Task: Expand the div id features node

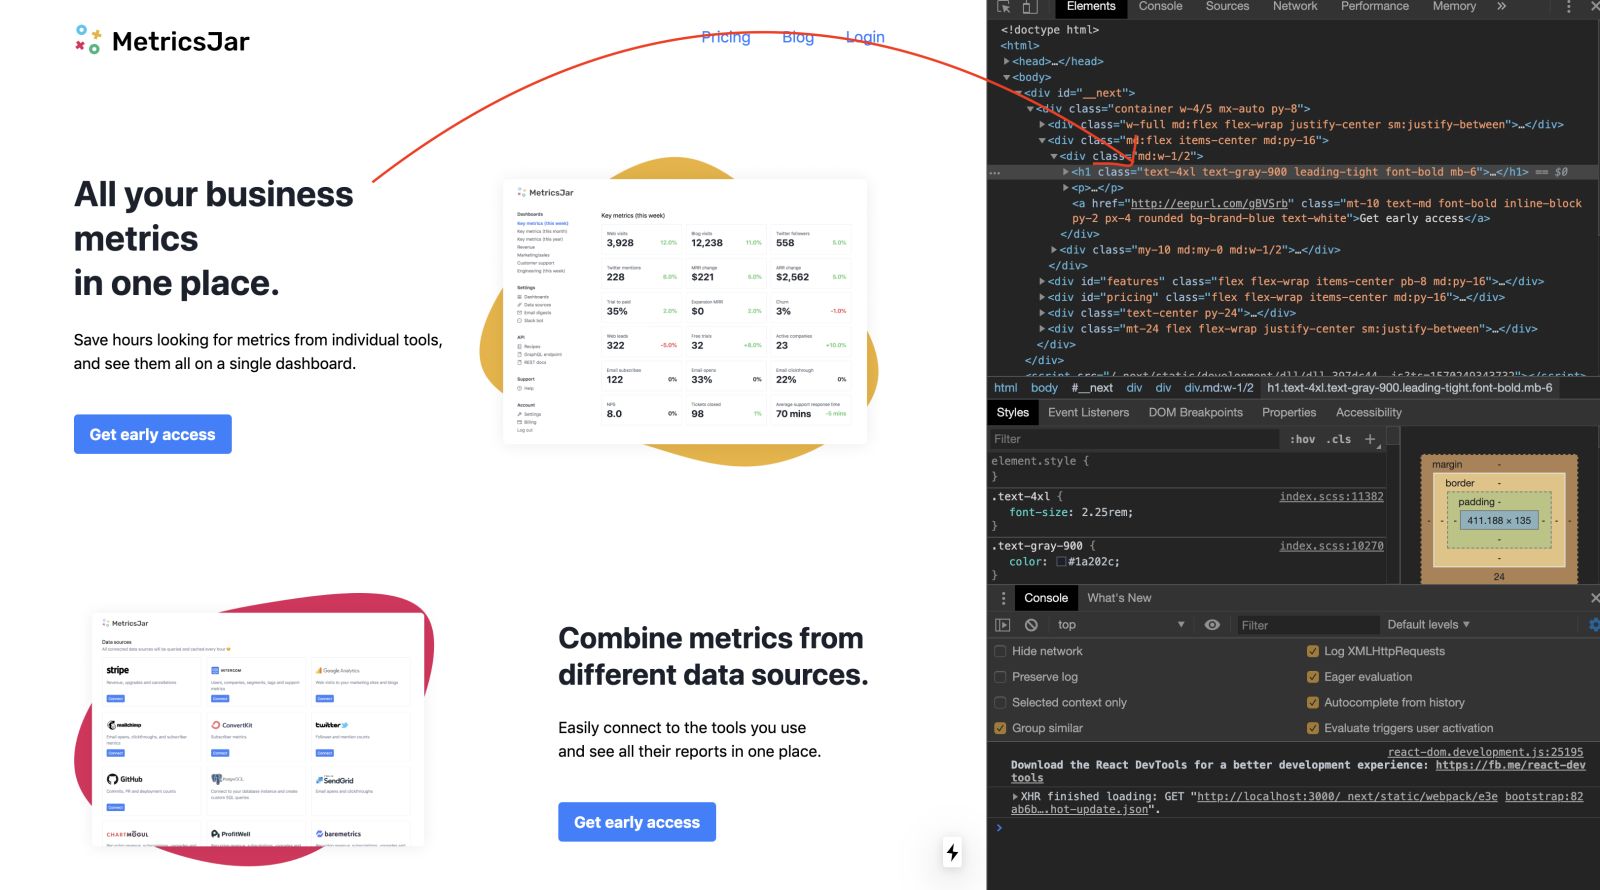Action: (x=1043, y=282)
